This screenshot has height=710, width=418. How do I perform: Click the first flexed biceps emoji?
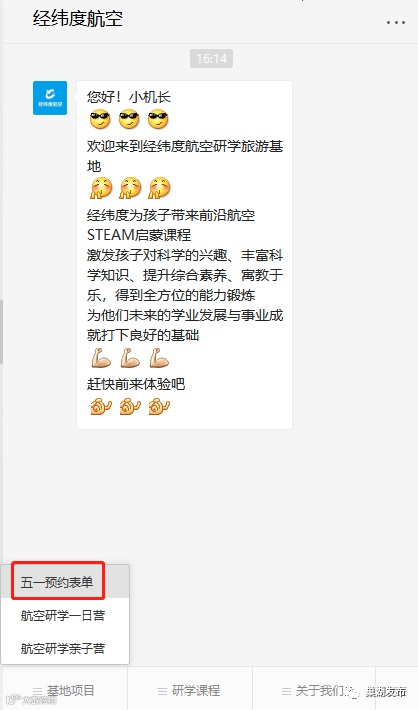pos(101,358)
